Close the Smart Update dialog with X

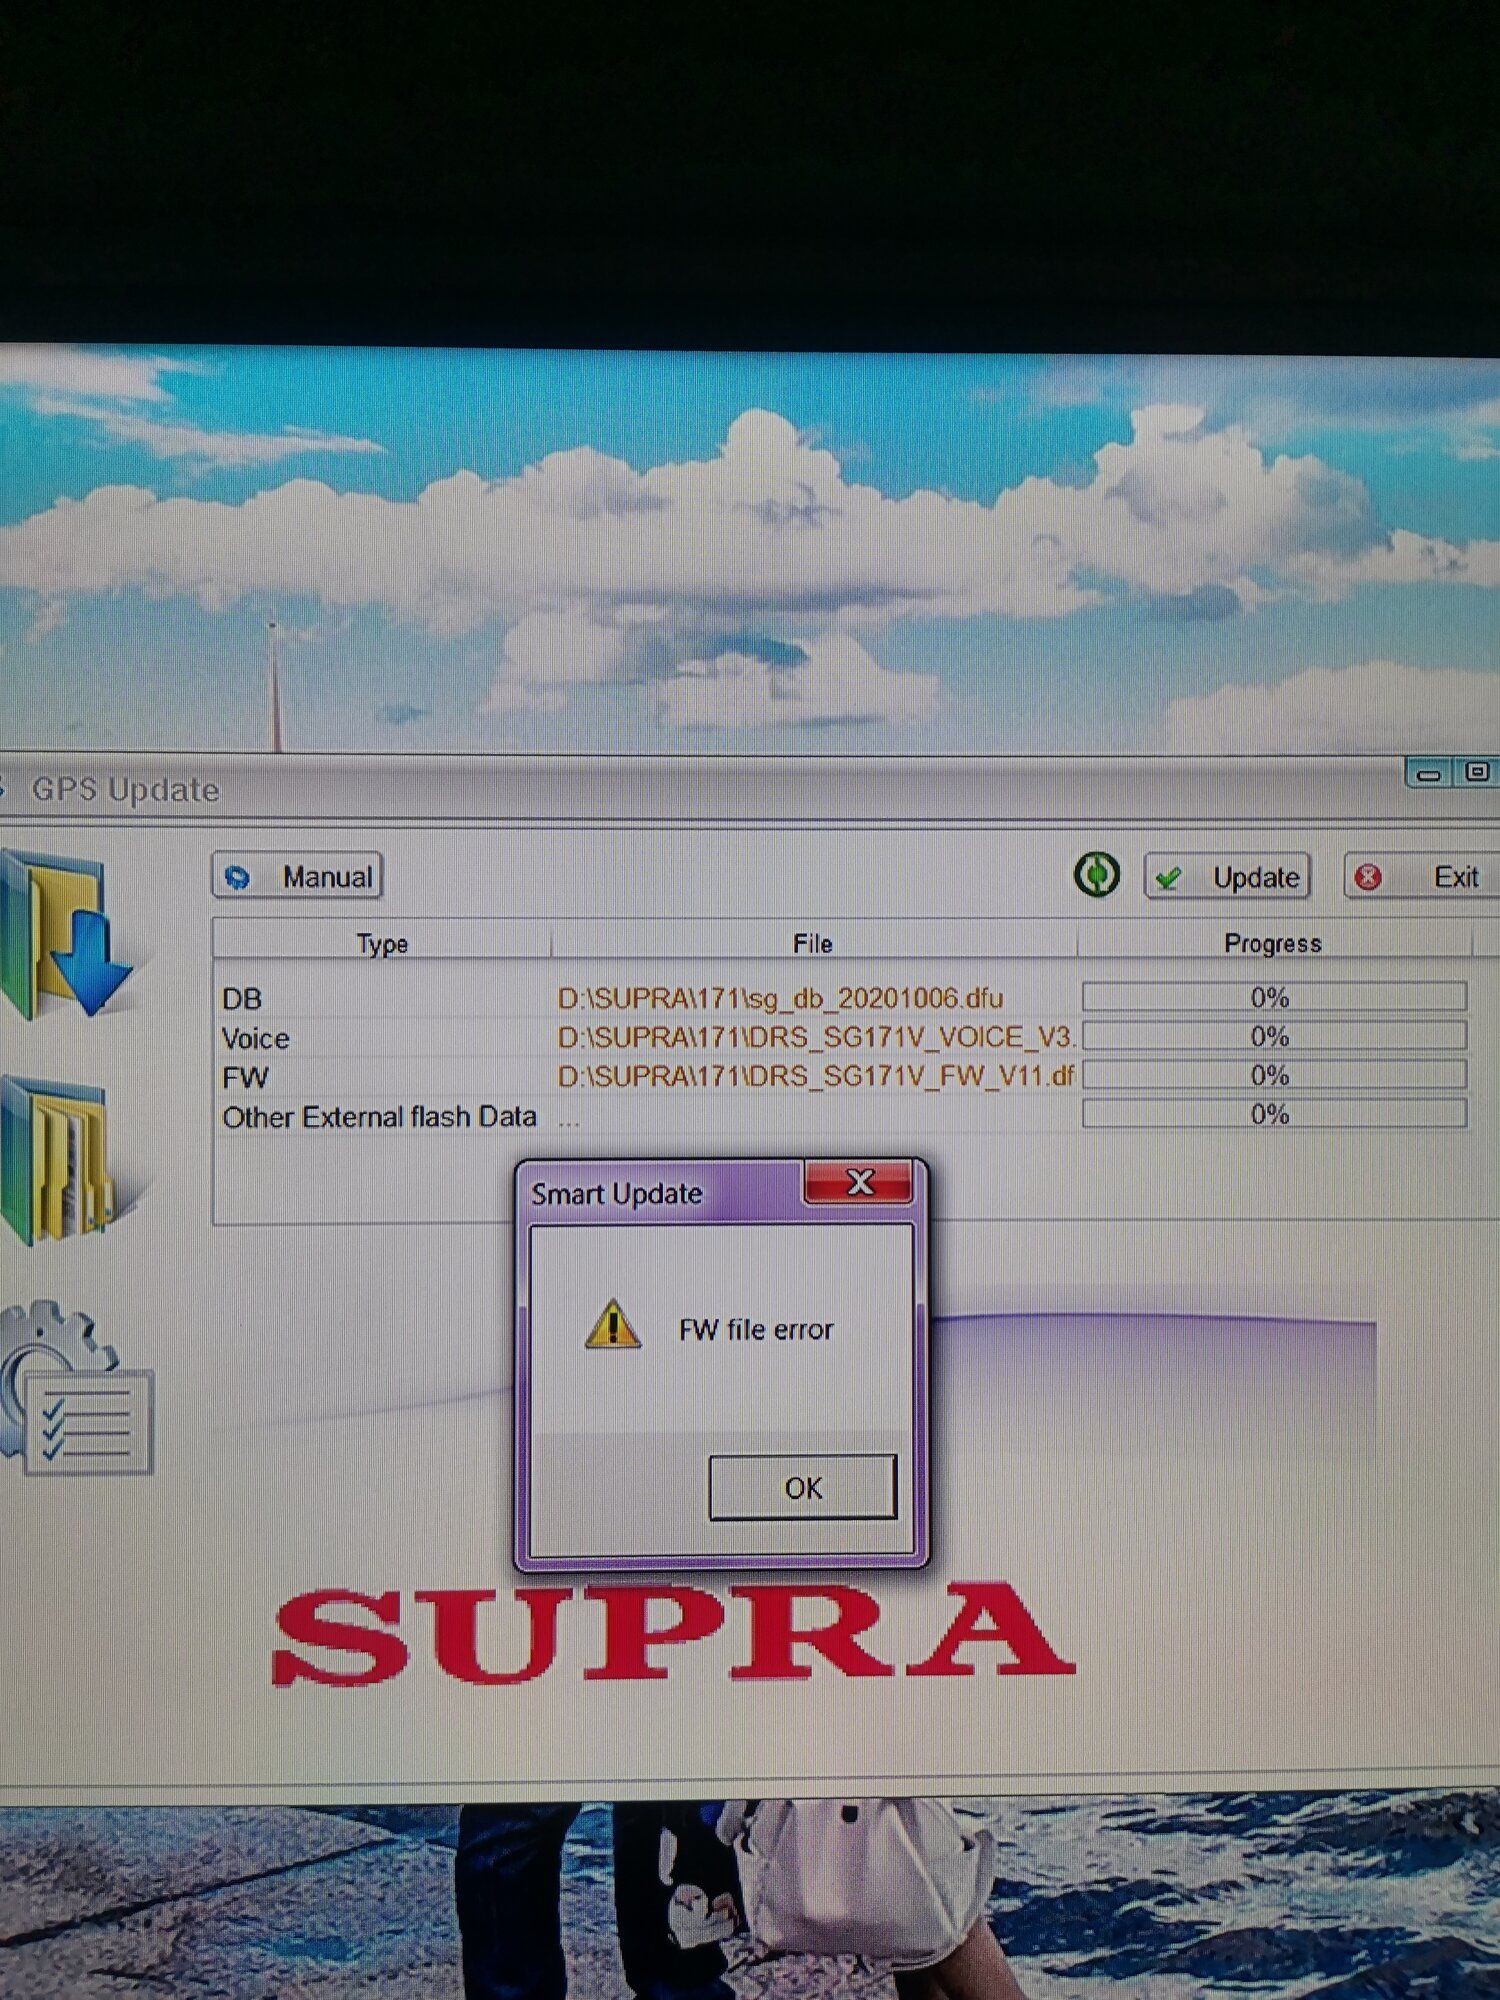point(859,1183)
